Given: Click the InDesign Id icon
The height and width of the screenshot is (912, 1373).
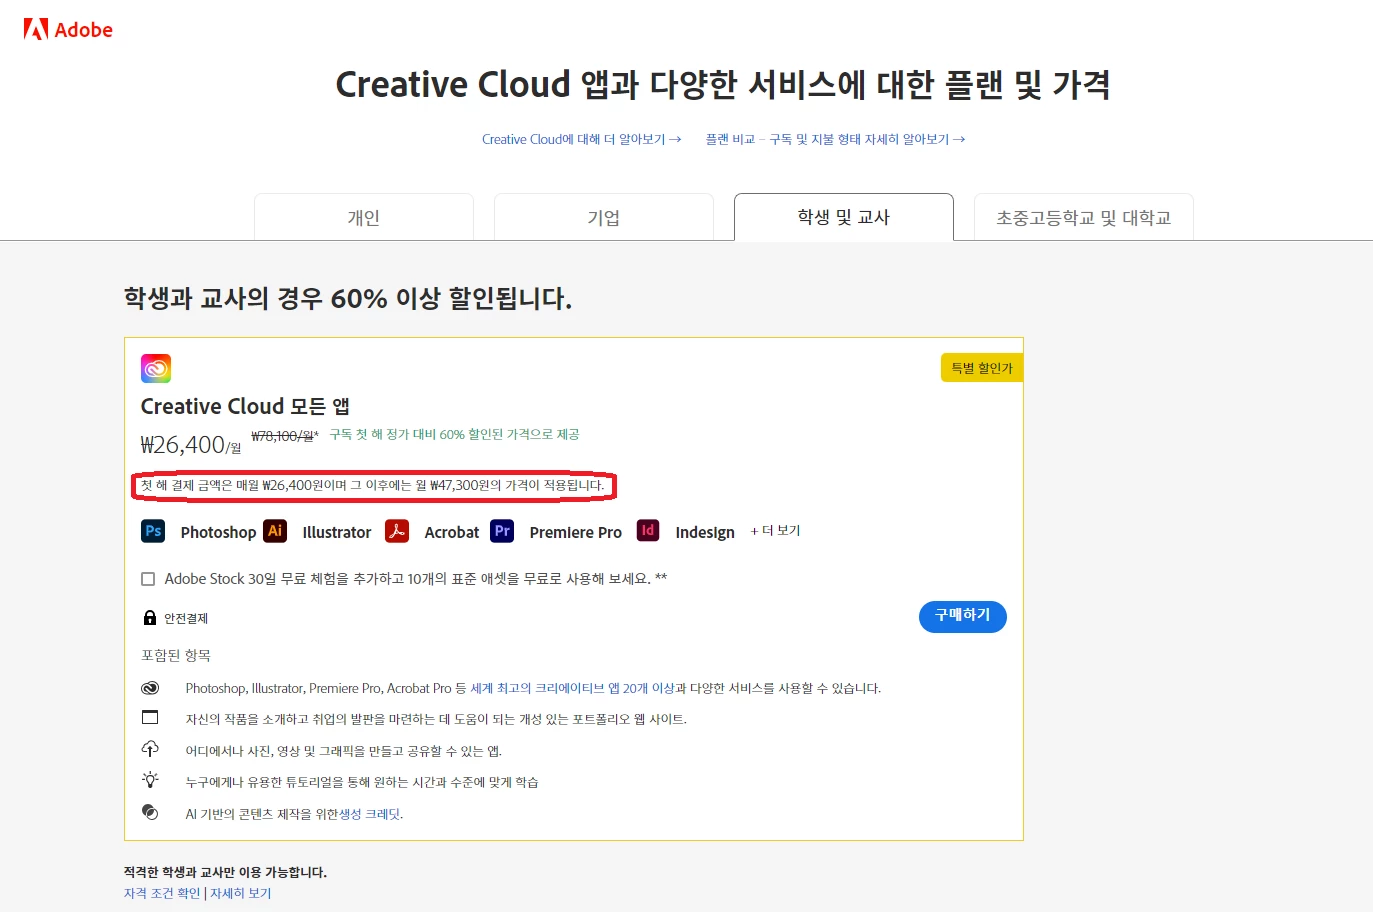Looking at the screenshot, I should point(648,531).
